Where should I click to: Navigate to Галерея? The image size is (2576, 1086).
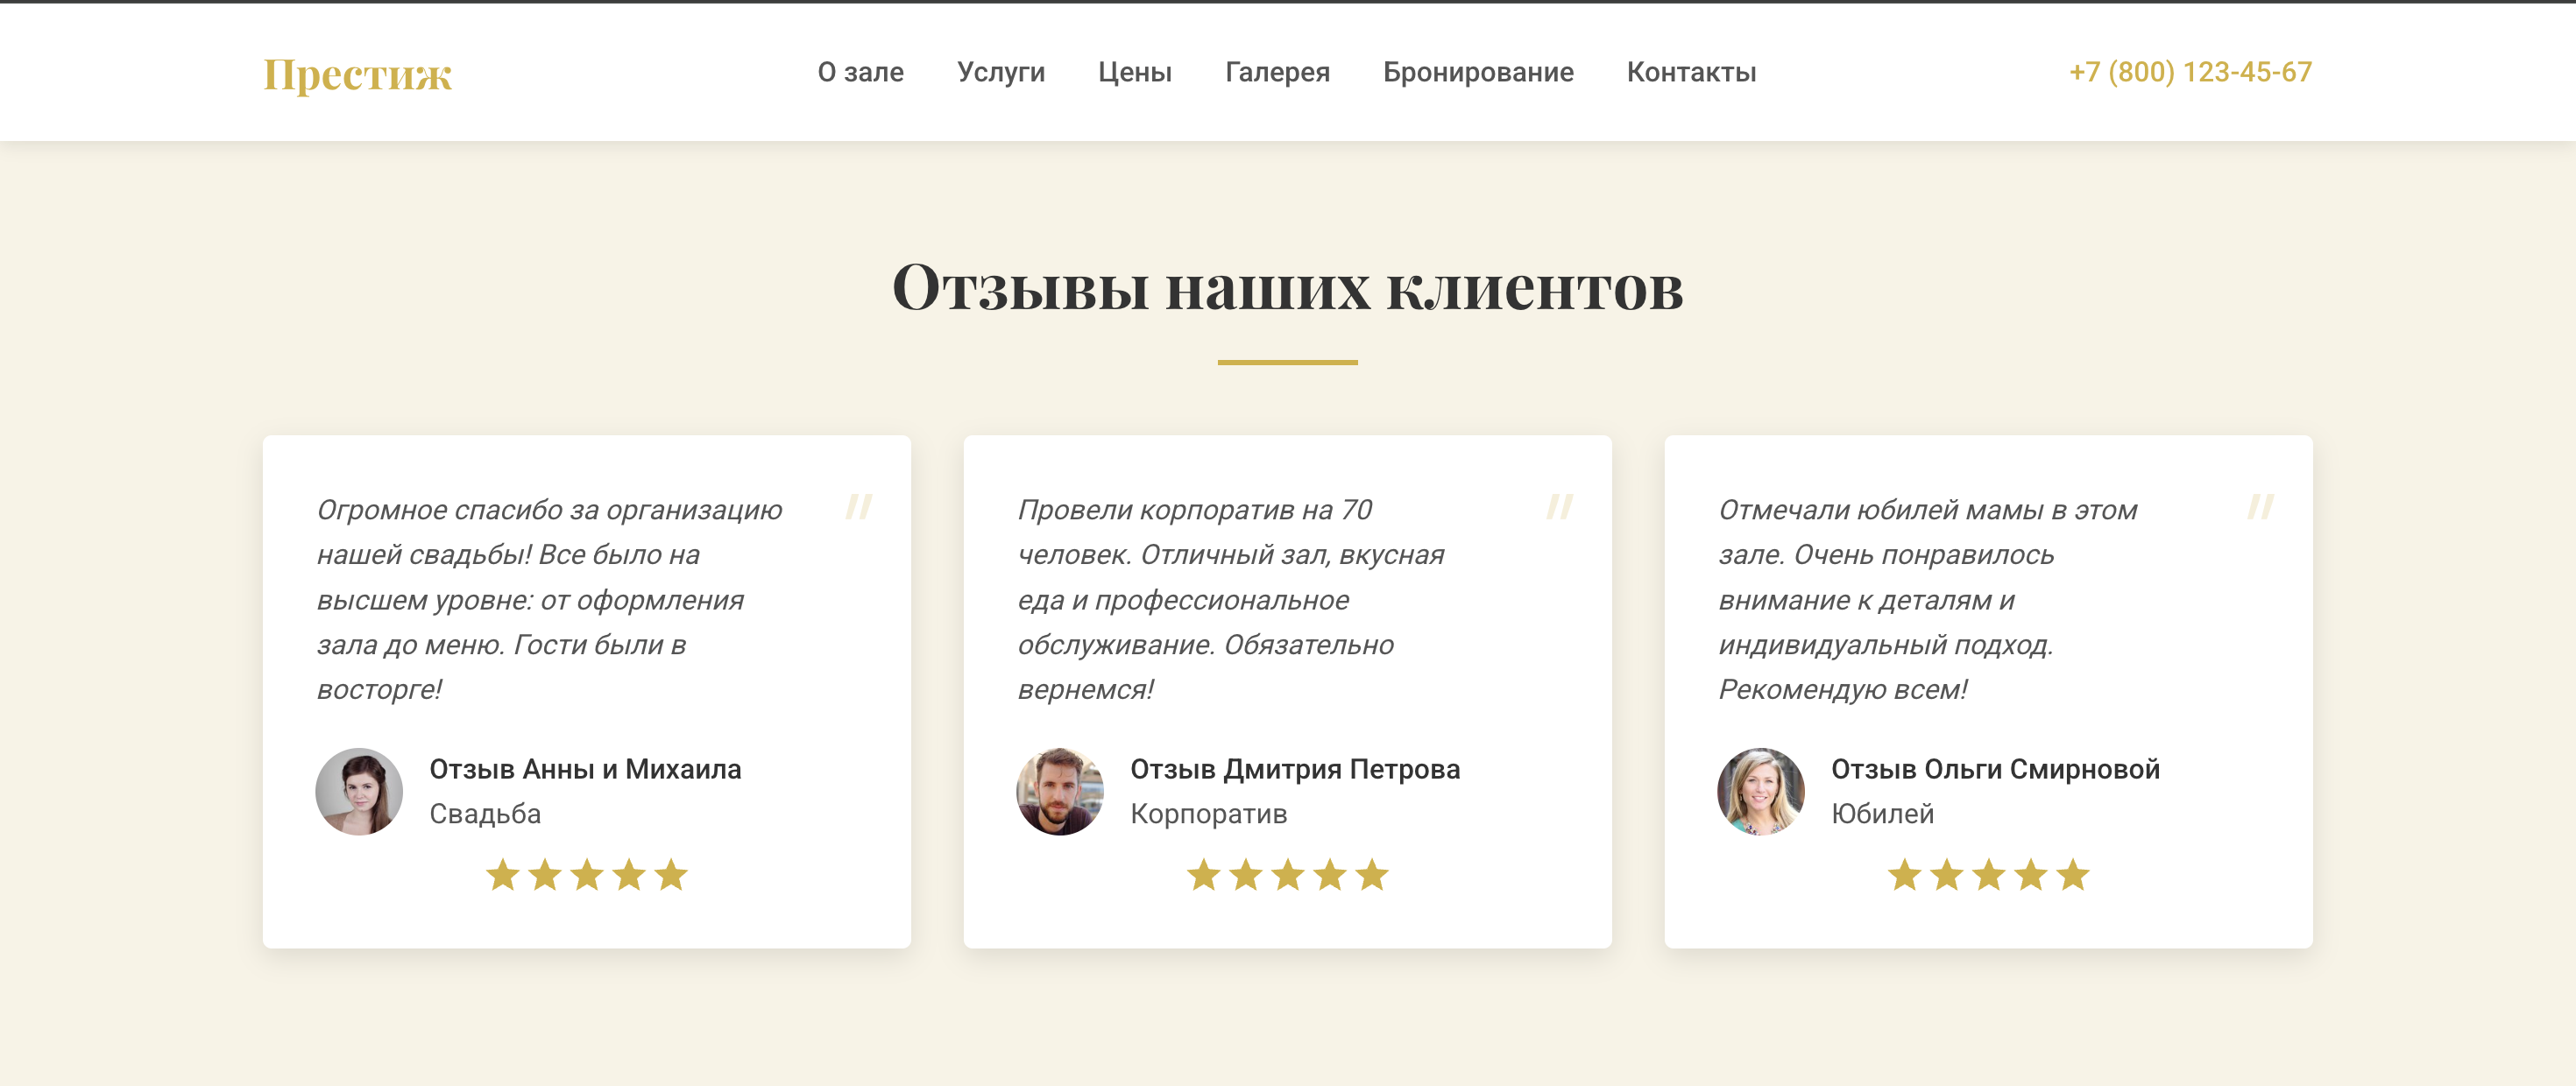(x=1277, y=72)
